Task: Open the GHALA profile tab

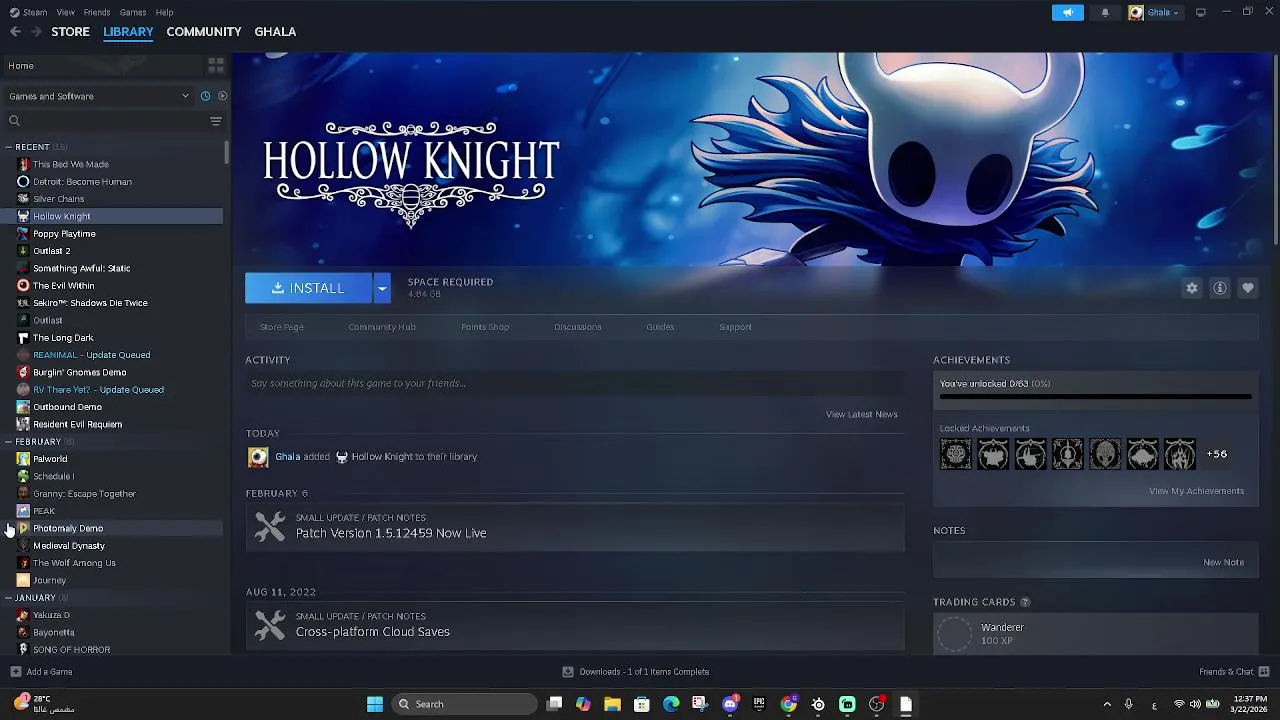Action: click(x=275, y=32)
